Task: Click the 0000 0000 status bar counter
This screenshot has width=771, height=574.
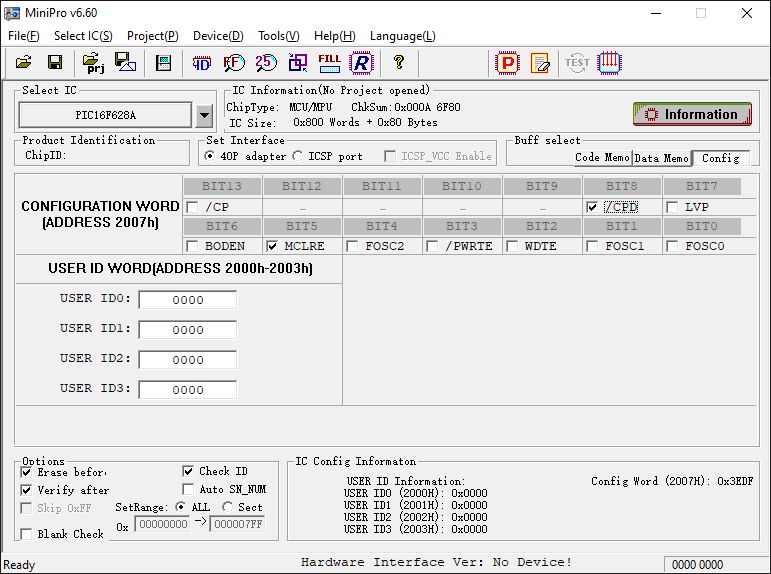Action: [x=697, y=565]
